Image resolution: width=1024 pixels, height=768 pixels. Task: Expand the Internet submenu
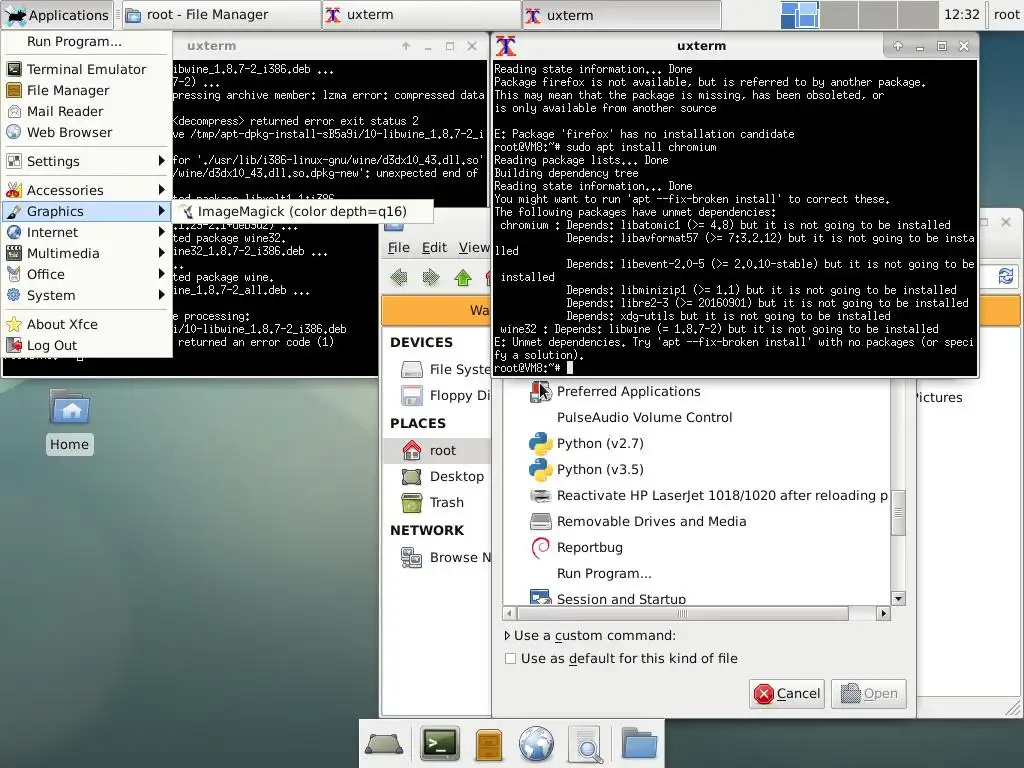pyautogui.click(x=88, y=232)
